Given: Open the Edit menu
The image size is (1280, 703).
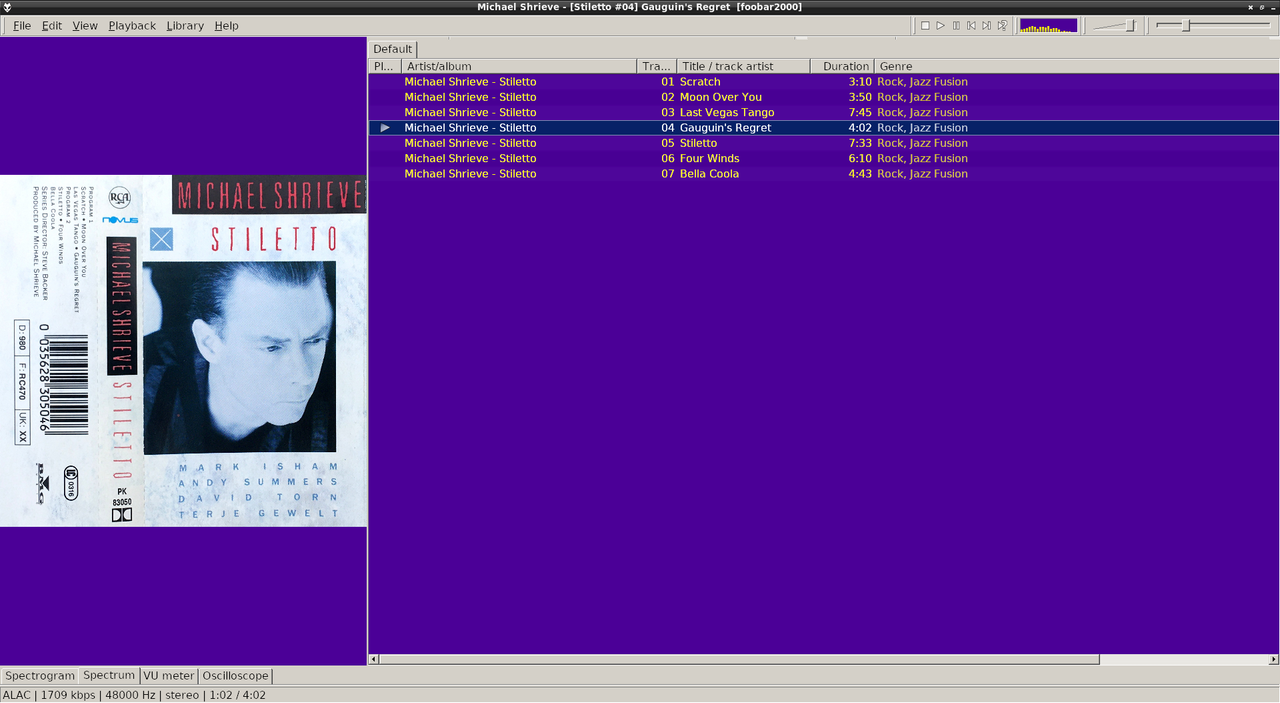Looking at the screenshot, I should 51,25.
